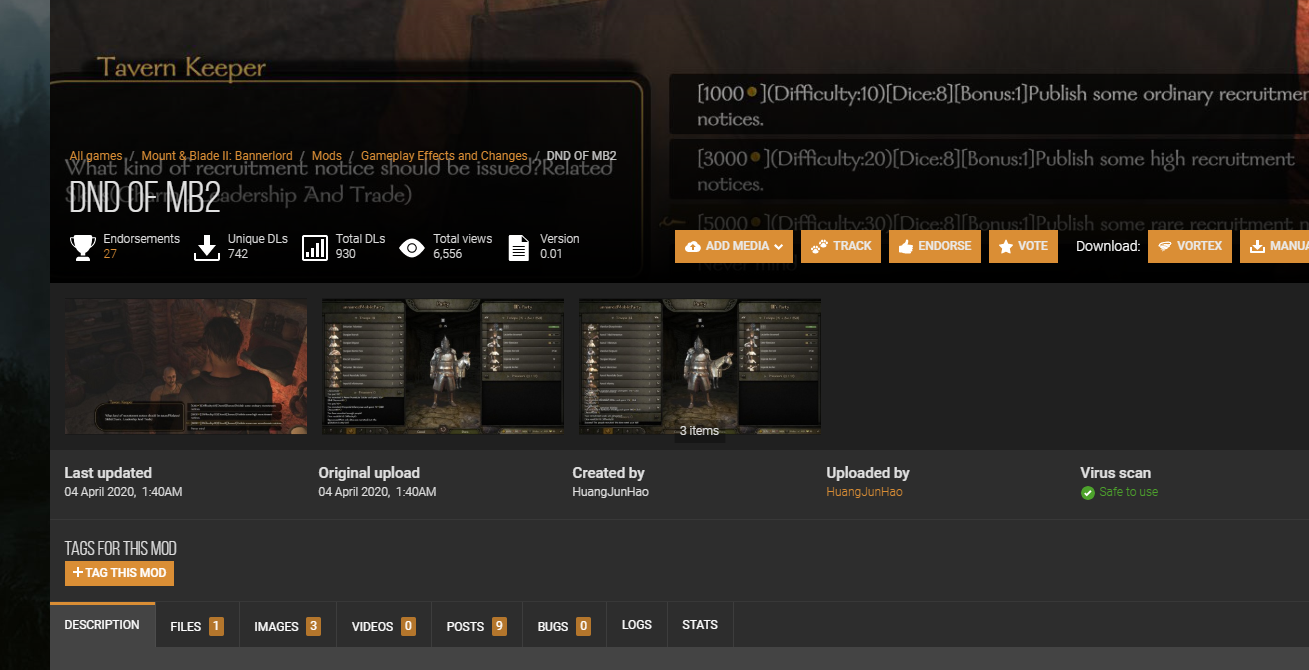Click the endorsements count 27

point(110,254)
